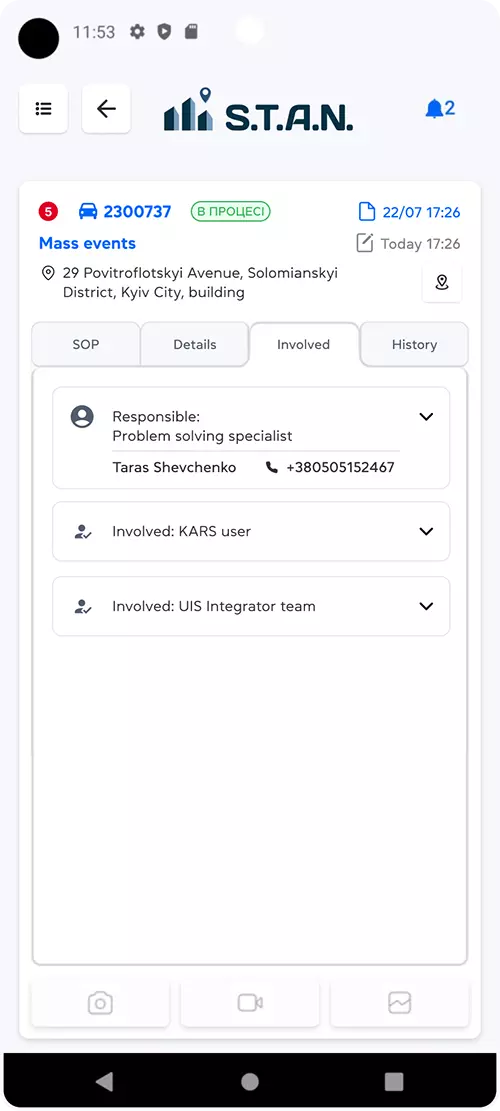Tap the camera photo icon
This screenshot has height=1111, width=500.
click(x=100, y=1003)
